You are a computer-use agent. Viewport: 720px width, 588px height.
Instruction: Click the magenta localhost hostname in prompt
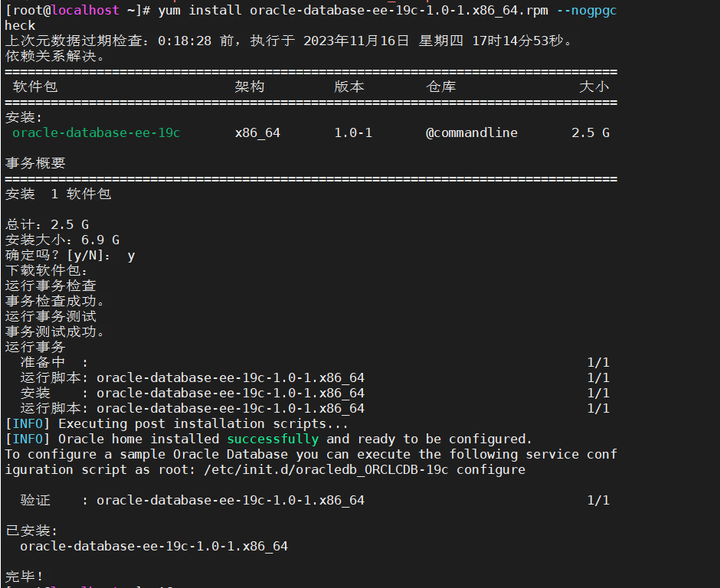(x=85, y=10)
